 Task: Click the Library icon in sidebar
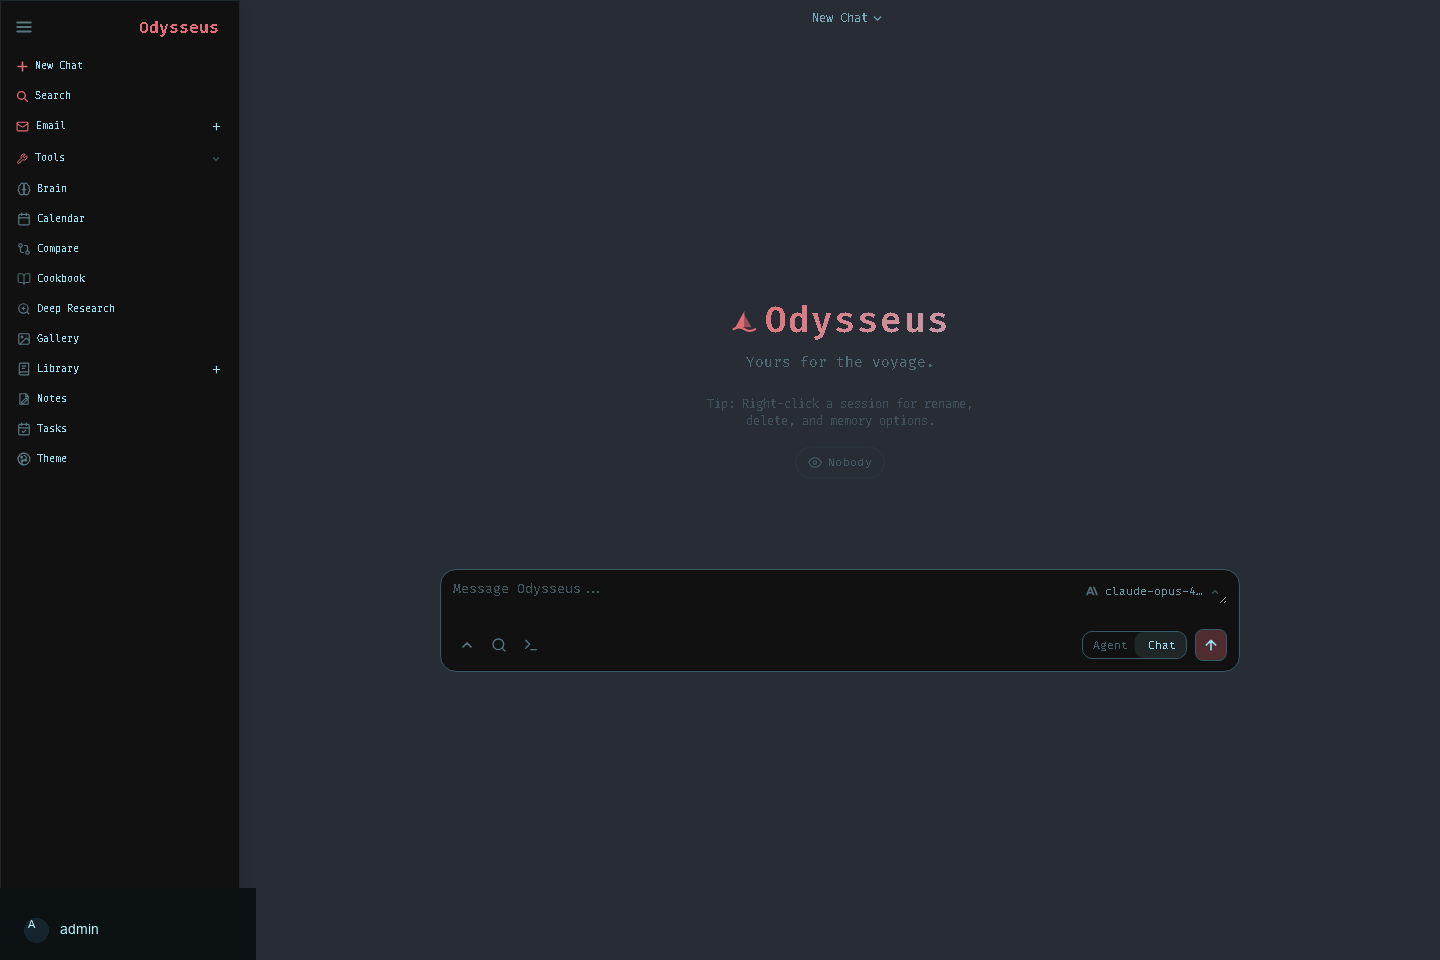pos(24,368)
